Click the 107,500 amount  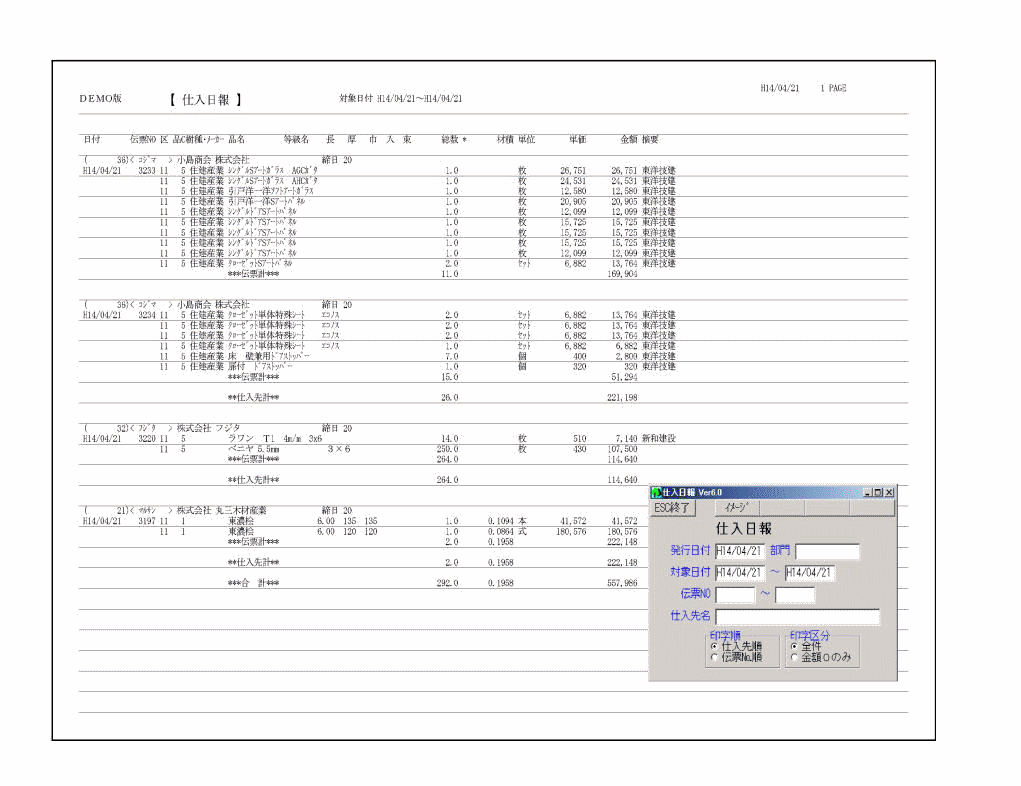[x=622, y=449]
